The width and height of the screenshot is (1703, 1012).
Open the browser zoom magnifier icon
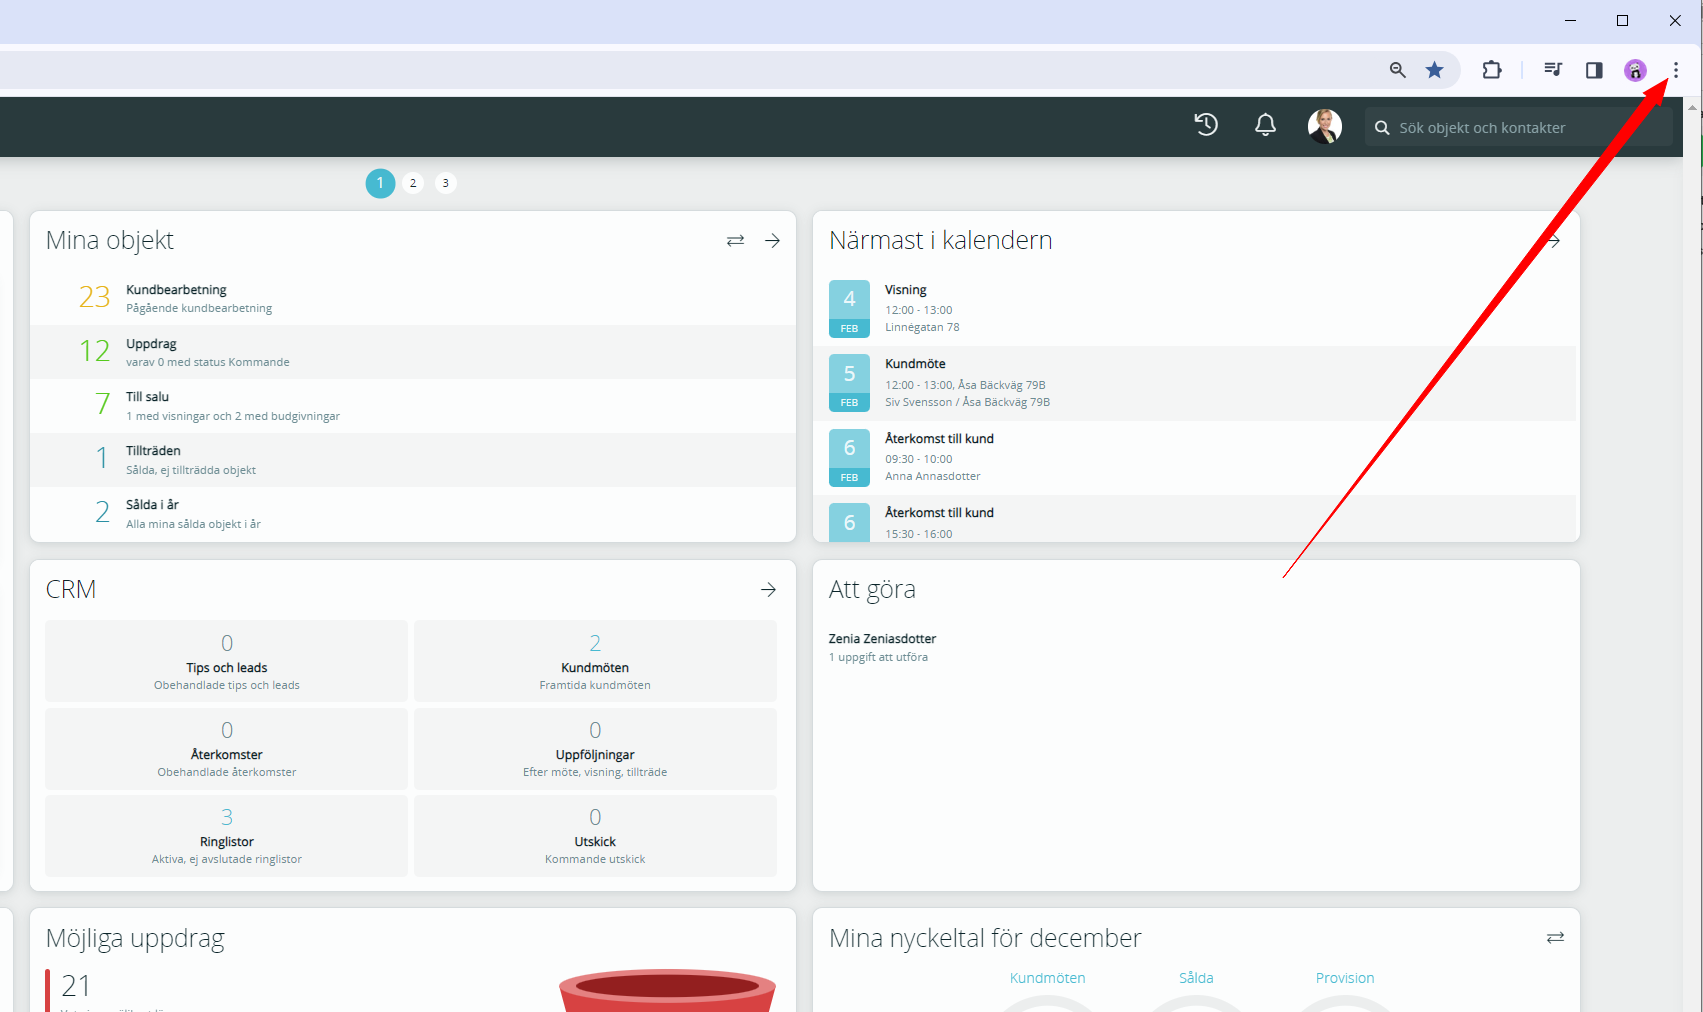click(1397, 70)
